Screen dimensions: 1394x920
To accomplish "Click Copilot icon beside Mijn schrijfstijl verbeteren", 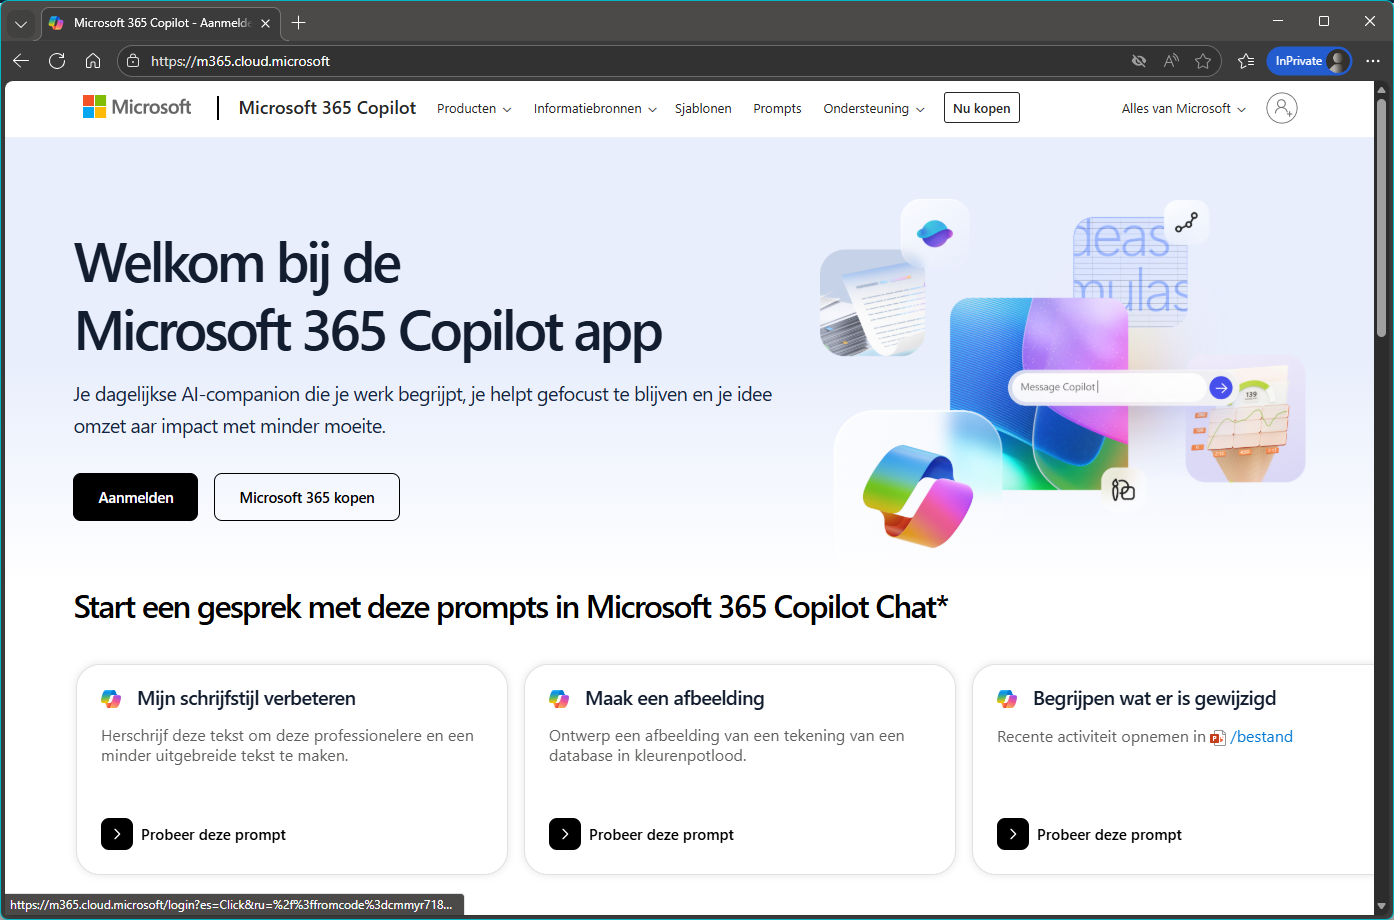I will 111,698.
